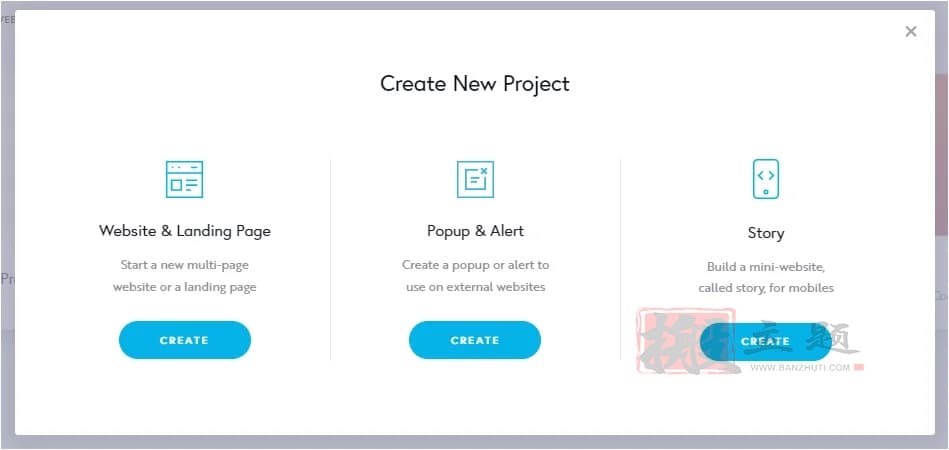949x450 pixels.
Task: Click the Popup & Alert window icon
Action: [x=475, y=179]
